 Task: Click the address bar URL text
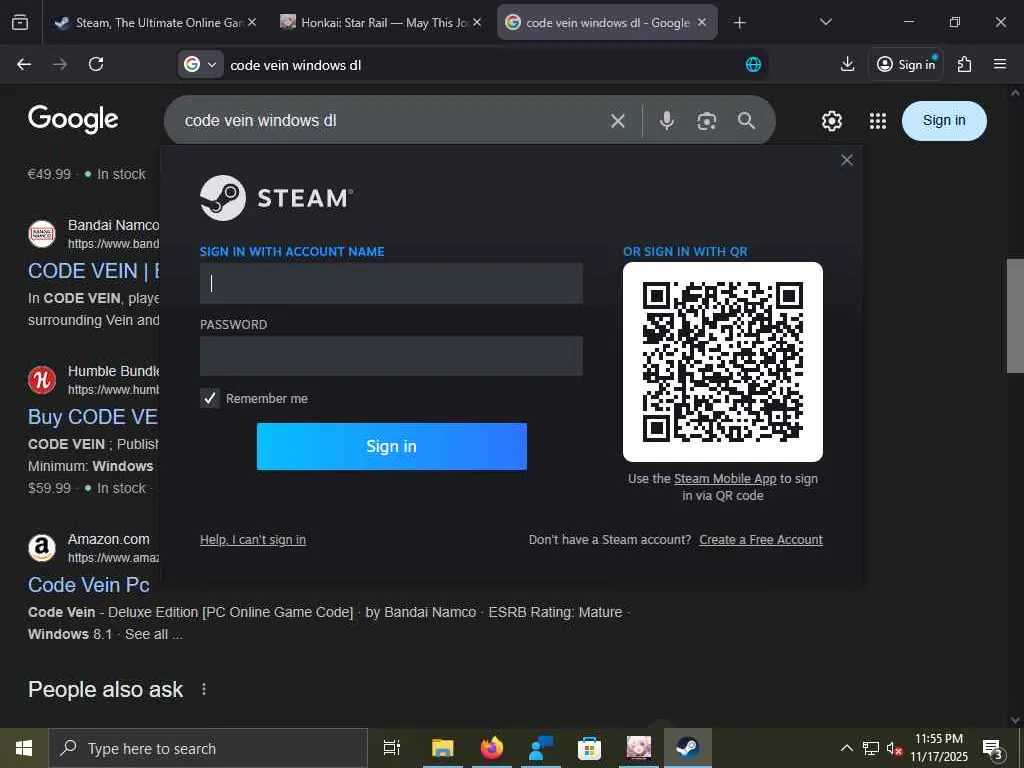(x=296, y=65)
